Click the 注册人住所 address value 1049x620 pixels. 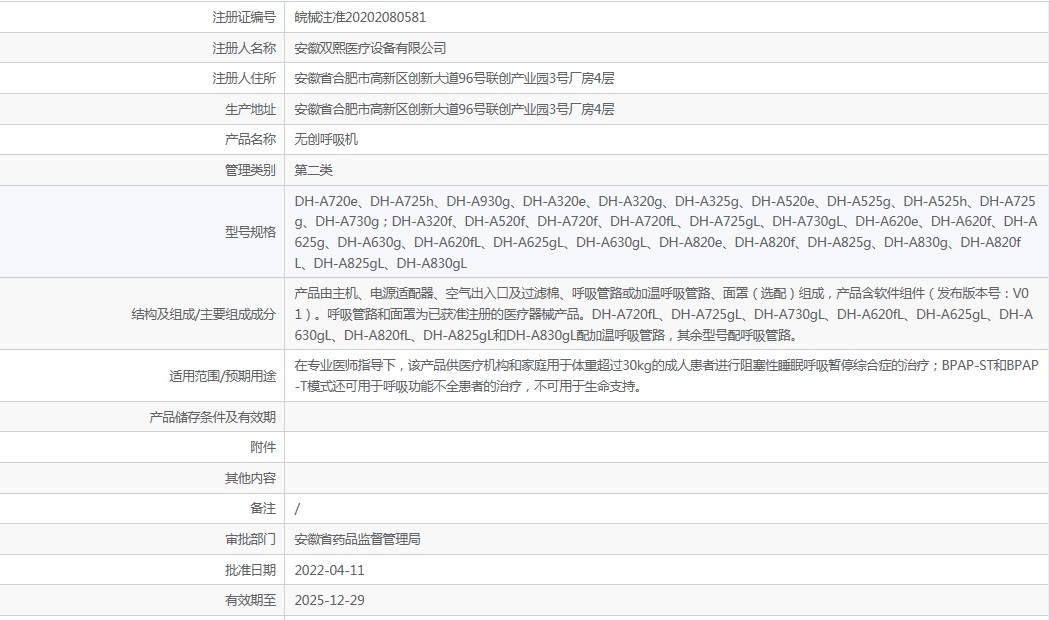[x=454, y=78]
